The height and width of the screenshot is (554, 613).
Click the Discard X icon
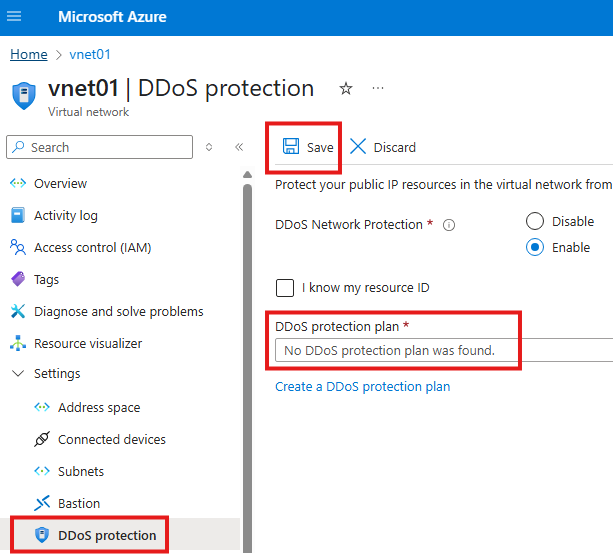pos(358,146)
